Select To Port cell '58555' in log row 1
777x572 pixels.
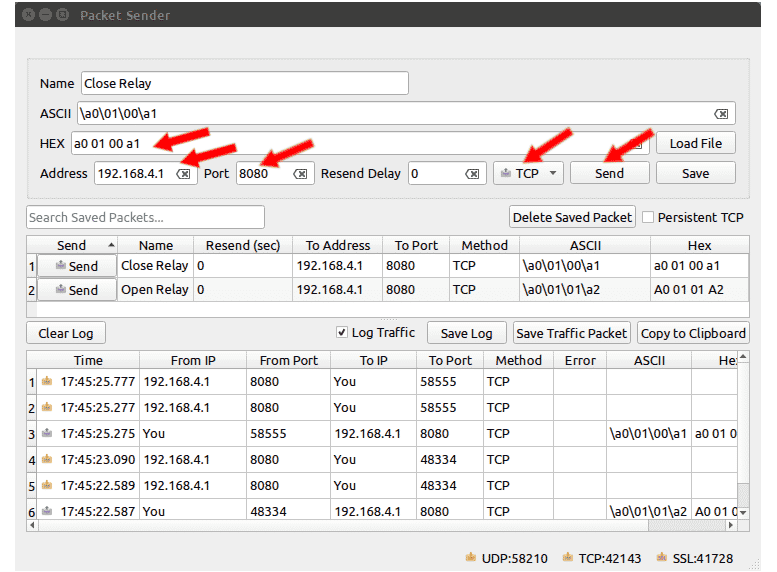pyautogui.click(x=449, y=382)
